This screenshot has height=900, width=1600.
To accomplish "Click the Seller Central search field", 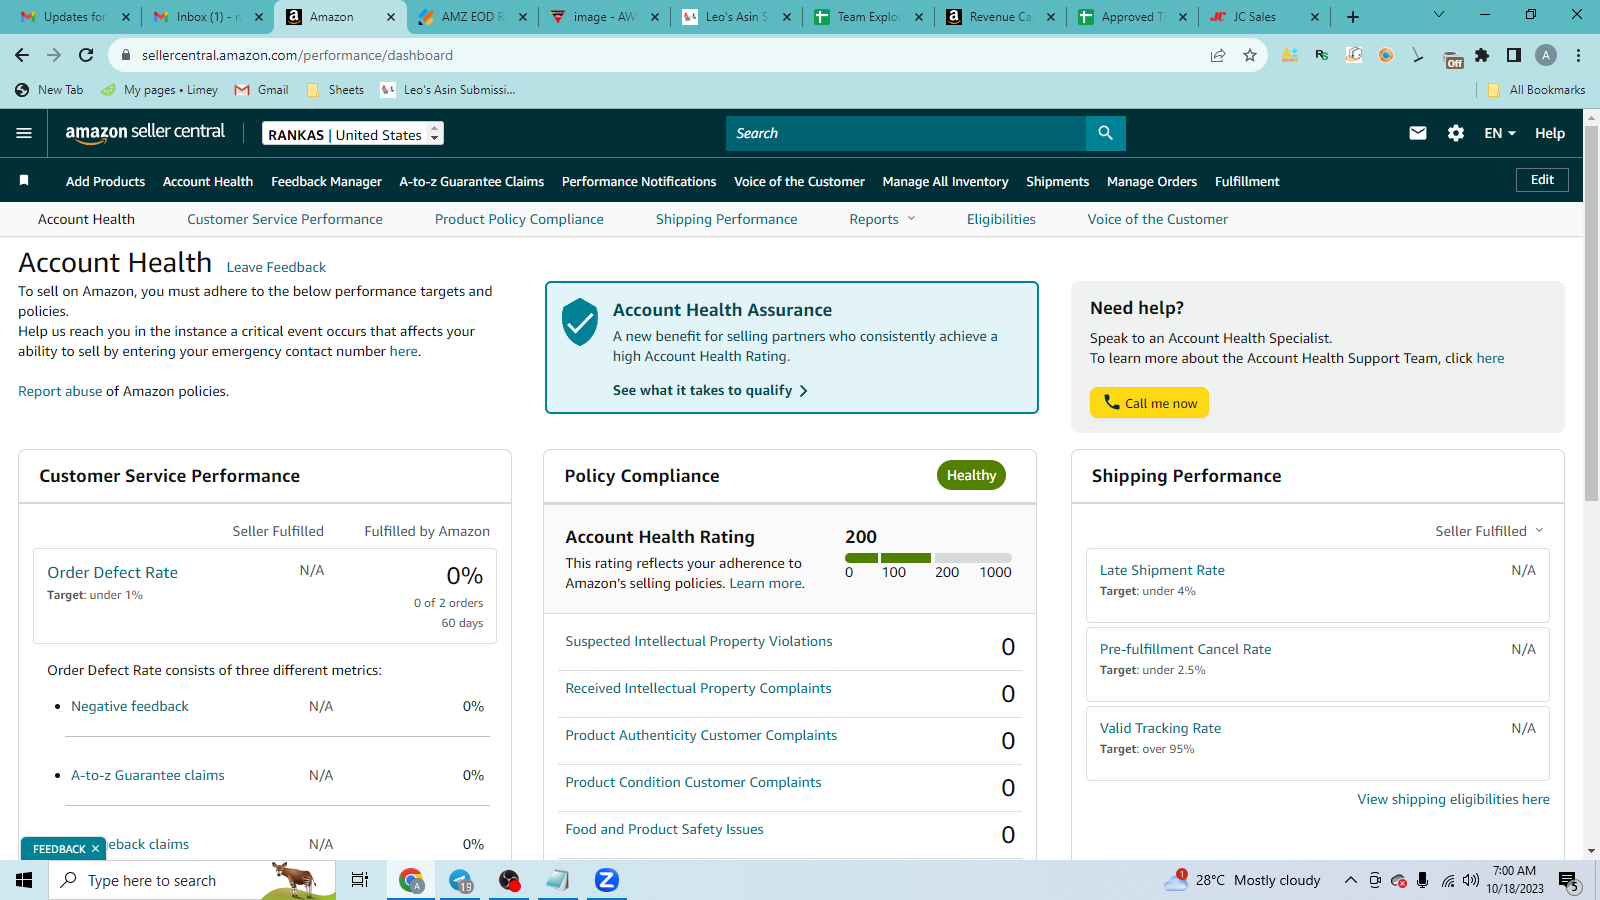I will coord(906,133).
